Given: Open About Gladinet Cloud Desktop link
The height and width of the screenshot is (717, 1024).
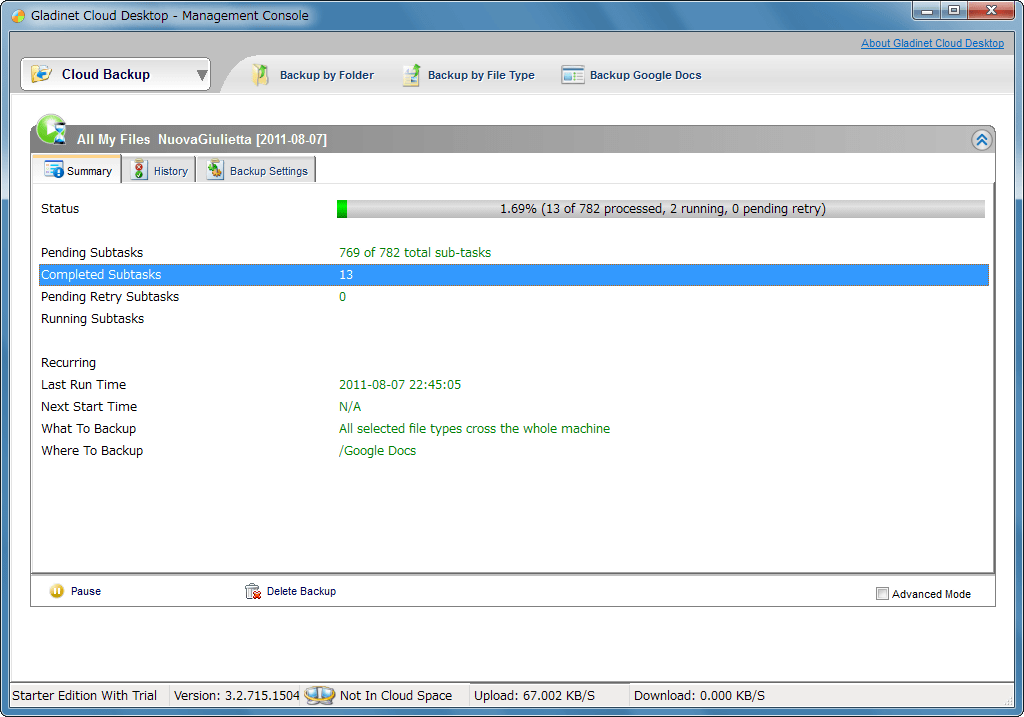Looking at the screenshot, I should (x=932, y=43).
